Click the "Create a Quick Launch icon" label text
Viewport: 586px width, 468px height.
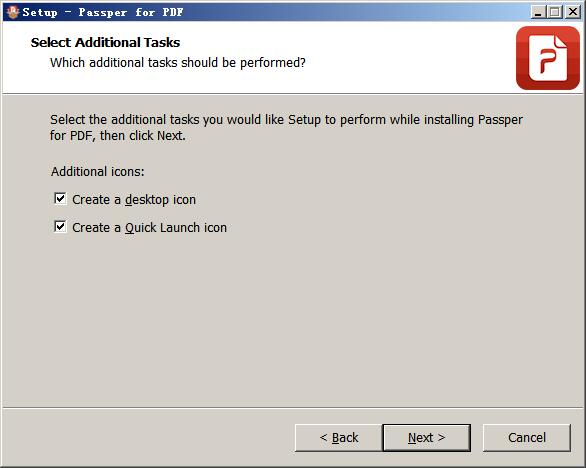click(149, 228)
